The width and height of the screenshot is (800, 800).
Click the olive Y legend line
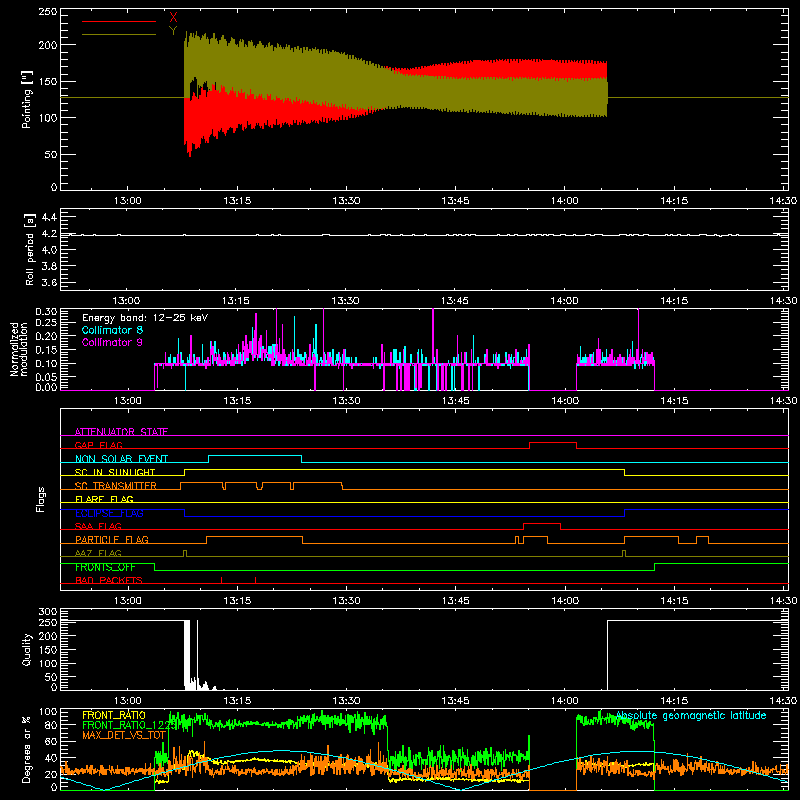coord(119,35)
